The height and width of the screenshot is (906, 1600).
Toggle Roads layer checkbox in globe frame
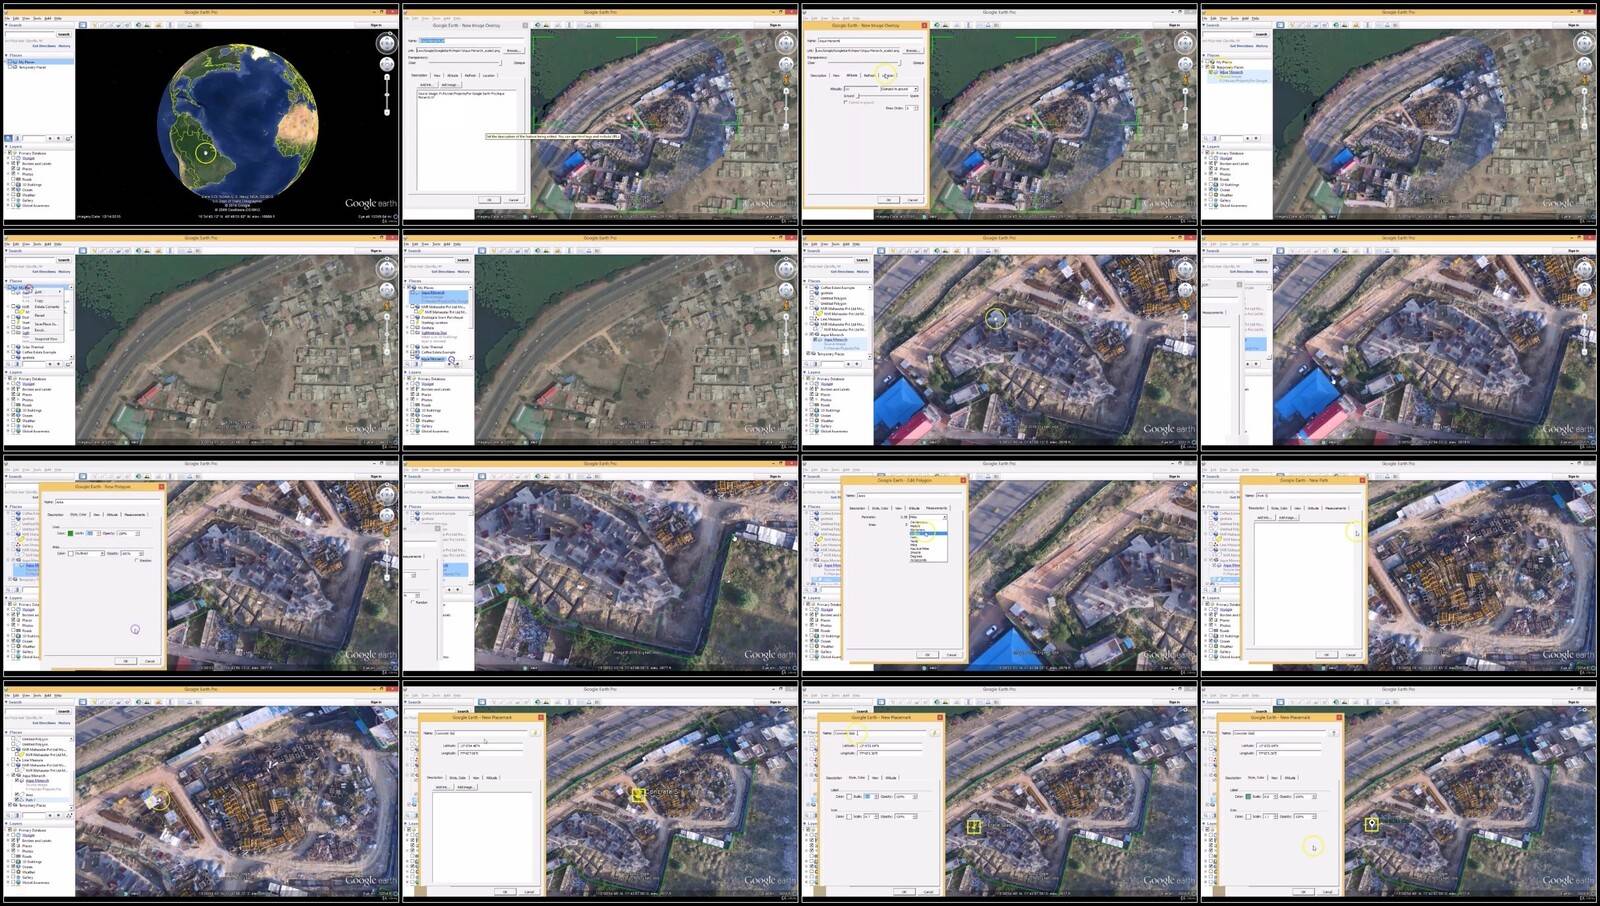point(13,179)
